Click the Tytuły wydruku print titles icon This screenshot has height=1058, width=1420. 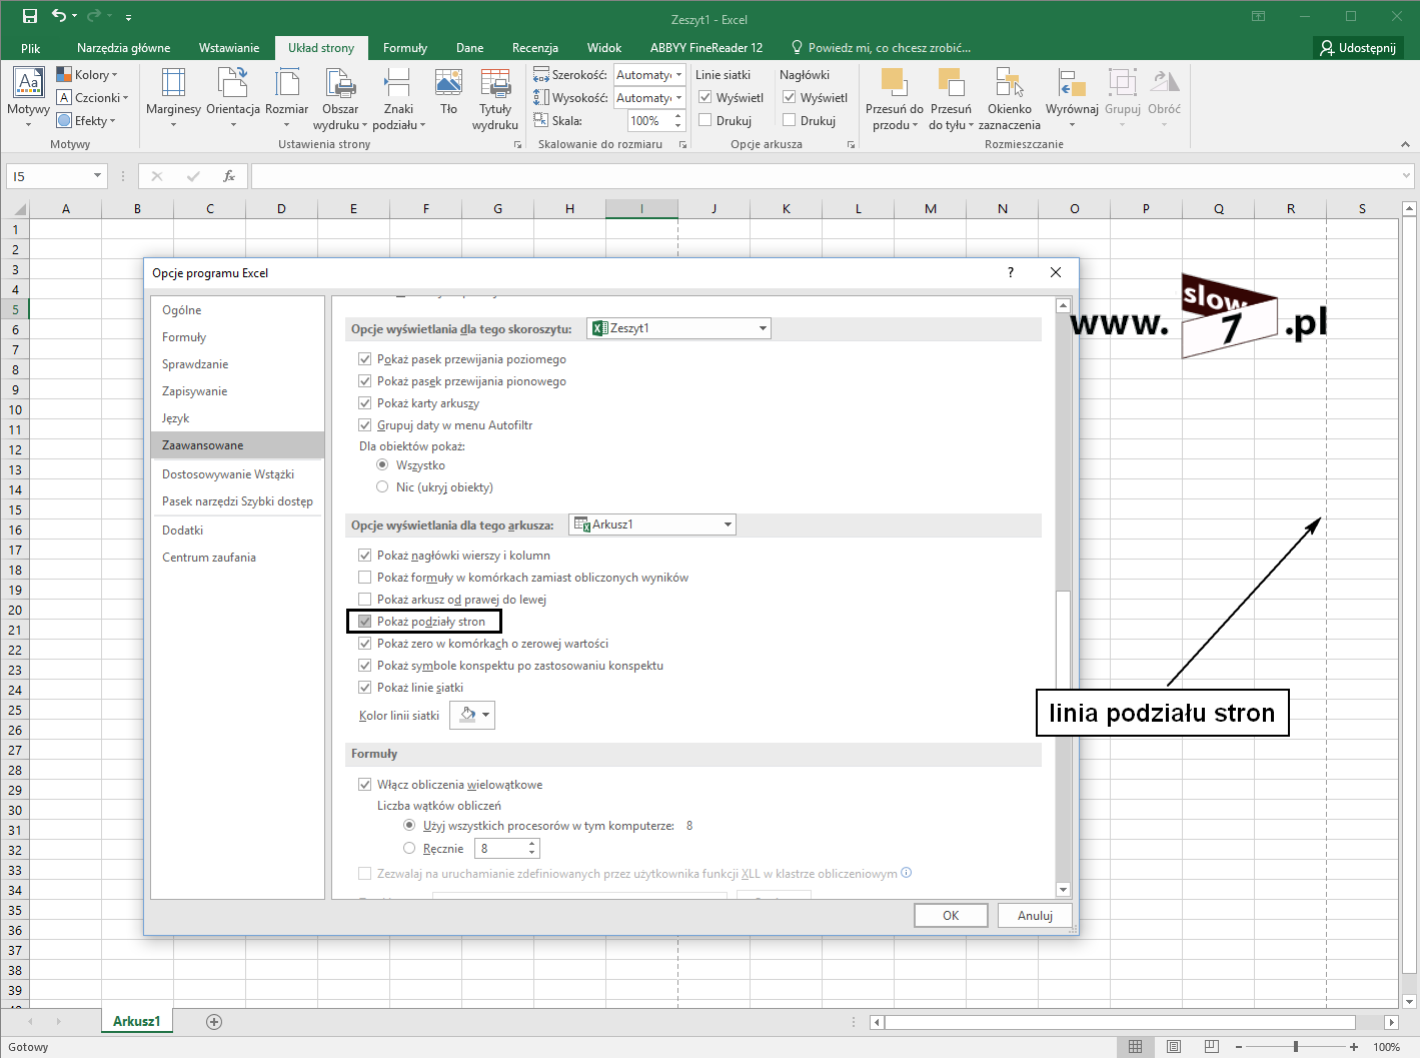coord(495,98)
